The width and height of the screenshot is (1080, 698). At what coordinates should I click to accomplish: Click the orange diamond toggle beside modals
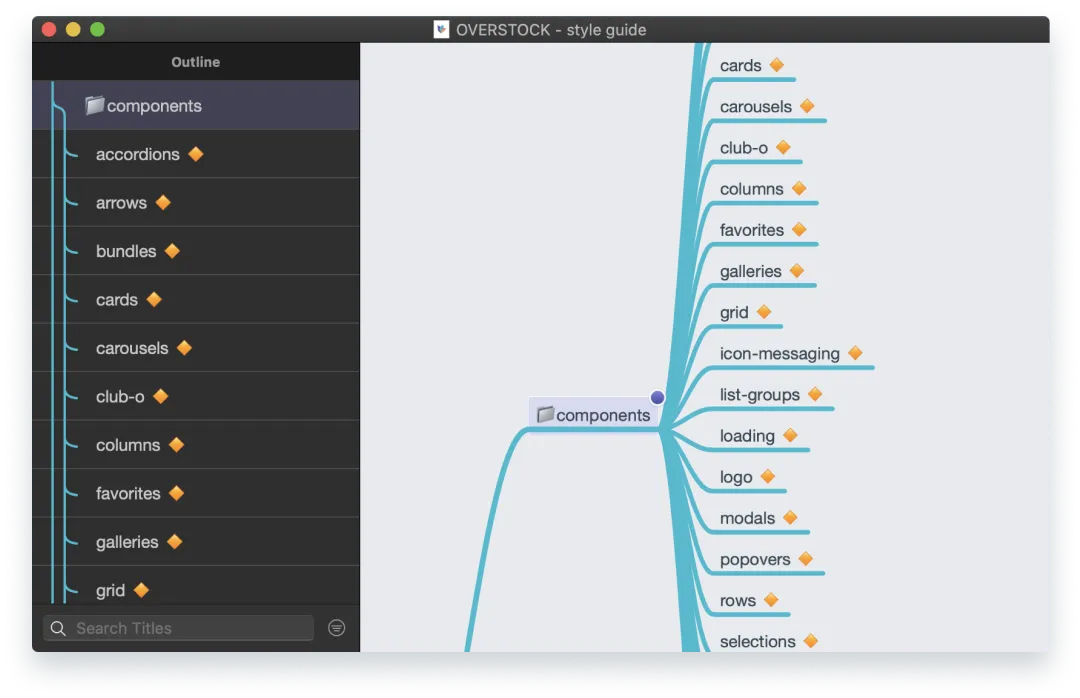[791, 518]
